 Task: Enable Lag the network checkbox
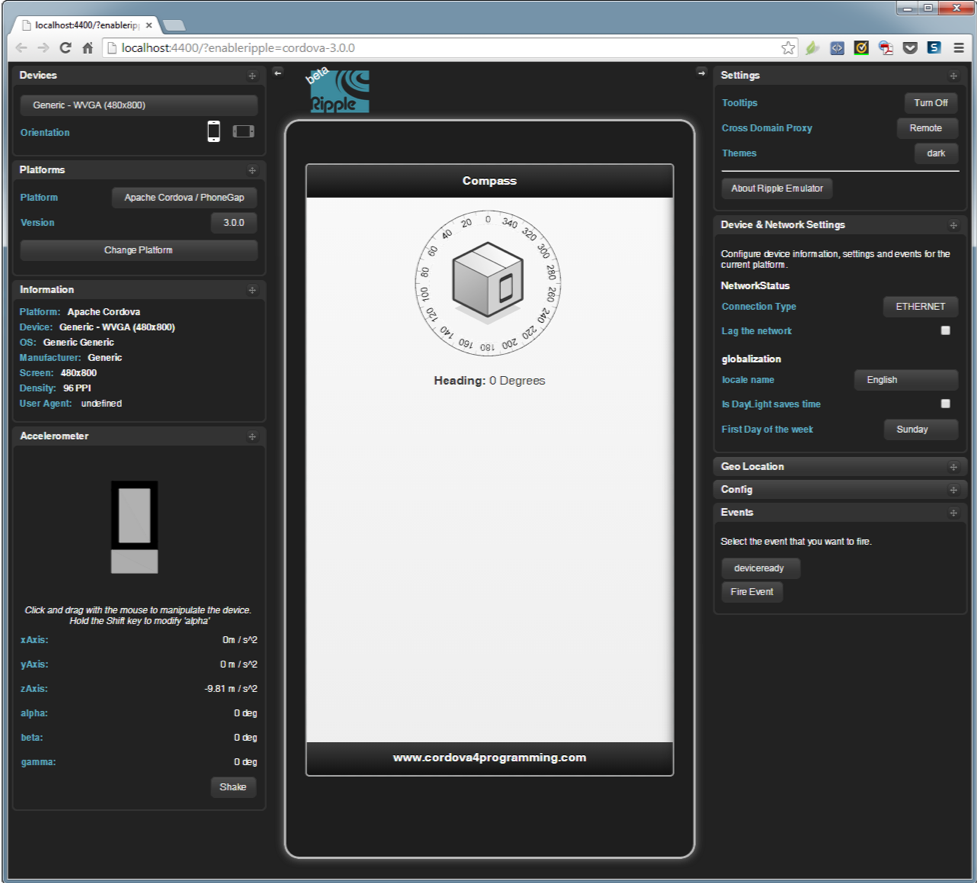tap(945, 330)
